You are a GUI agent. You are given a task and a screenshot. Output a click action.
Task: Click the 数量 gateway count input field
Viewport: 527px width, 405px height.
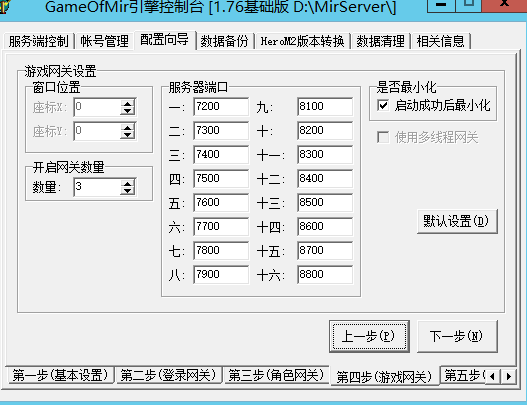(x=97, y=187)
